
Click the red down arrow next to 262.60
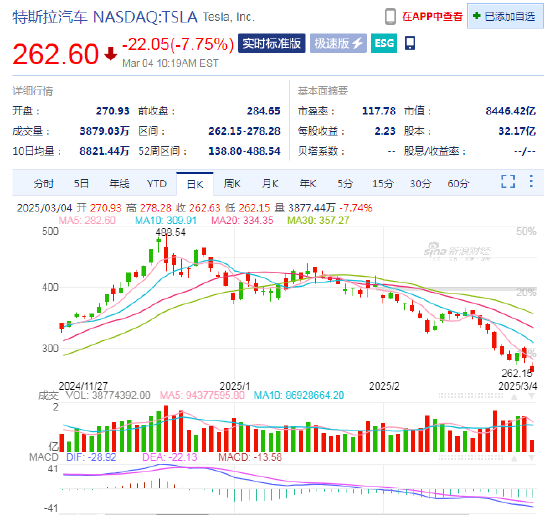coord(110,54)
